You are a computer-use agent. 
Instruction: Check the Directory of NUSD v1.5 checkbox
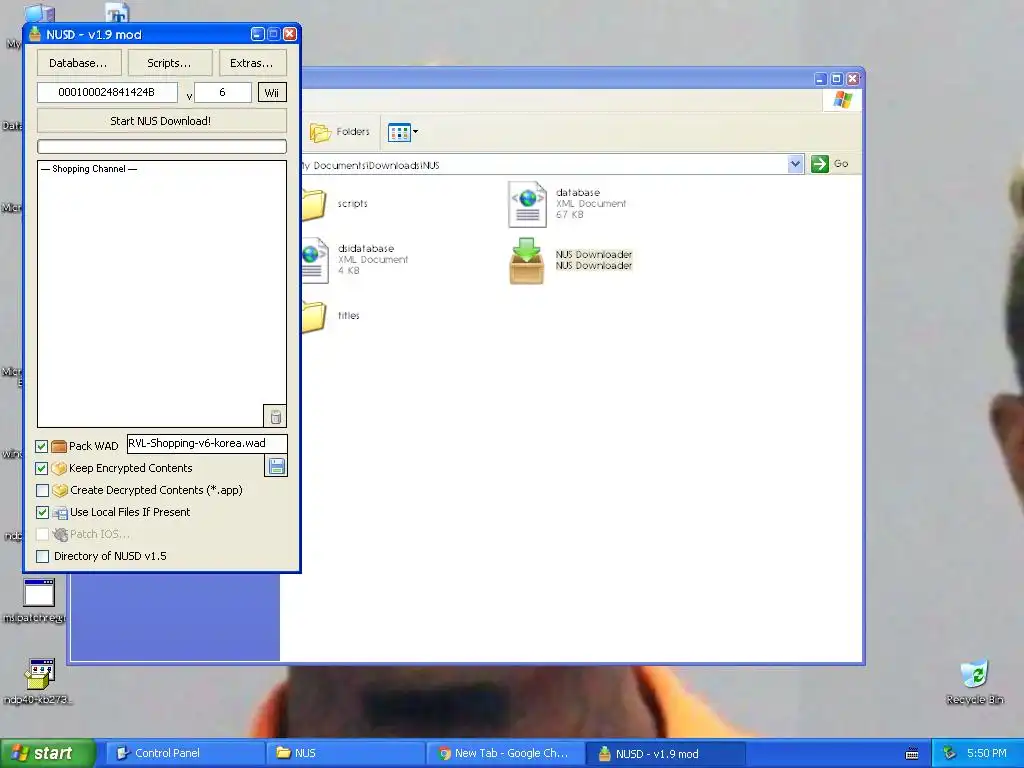pyautogui.click(x=42, y=556)
